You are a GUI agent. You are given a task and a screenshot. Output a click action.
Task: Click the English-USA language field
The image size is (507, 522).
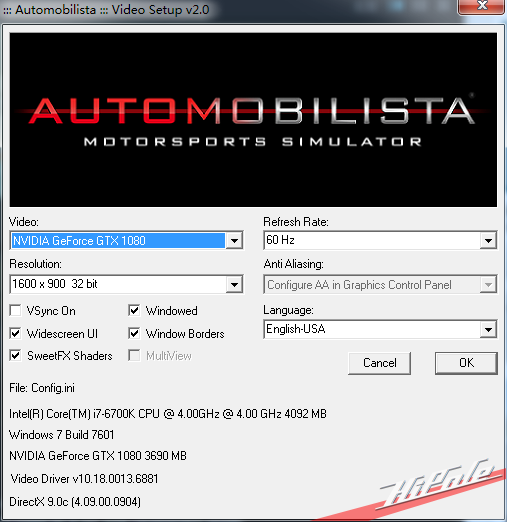[372, 330]
